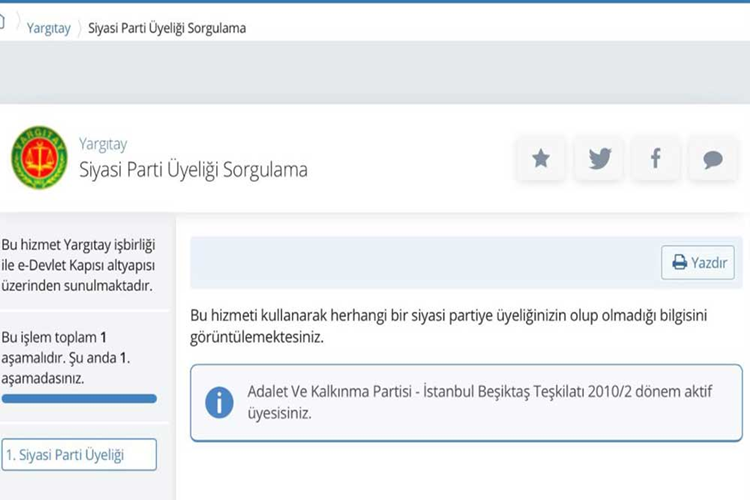Click the Yargıtay breadcrumb link
The width and height of the screenshot is (750, 500).
coord(48,28)
